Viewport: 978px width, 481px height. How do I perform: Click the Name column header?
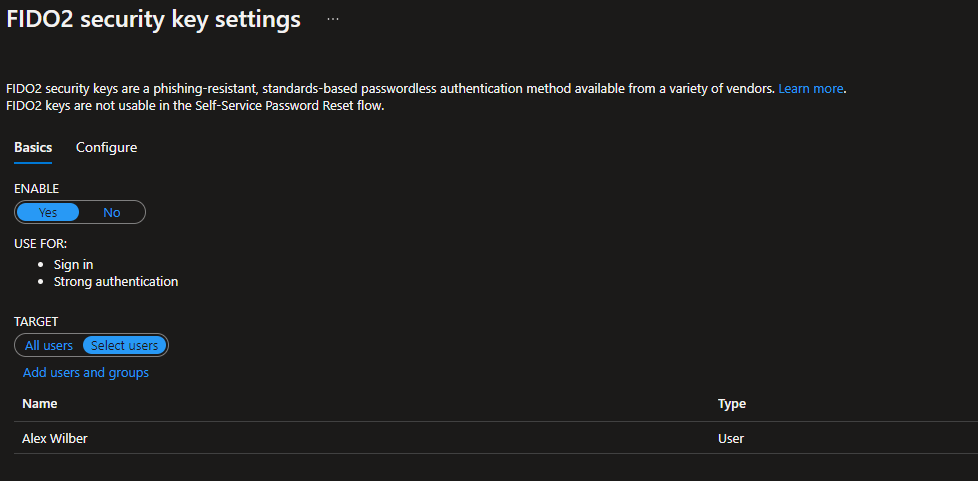(40, 404)
